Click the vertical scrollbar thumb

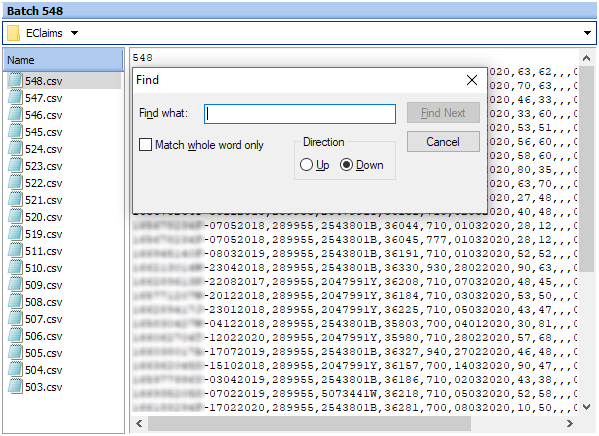tap(586, 169)
